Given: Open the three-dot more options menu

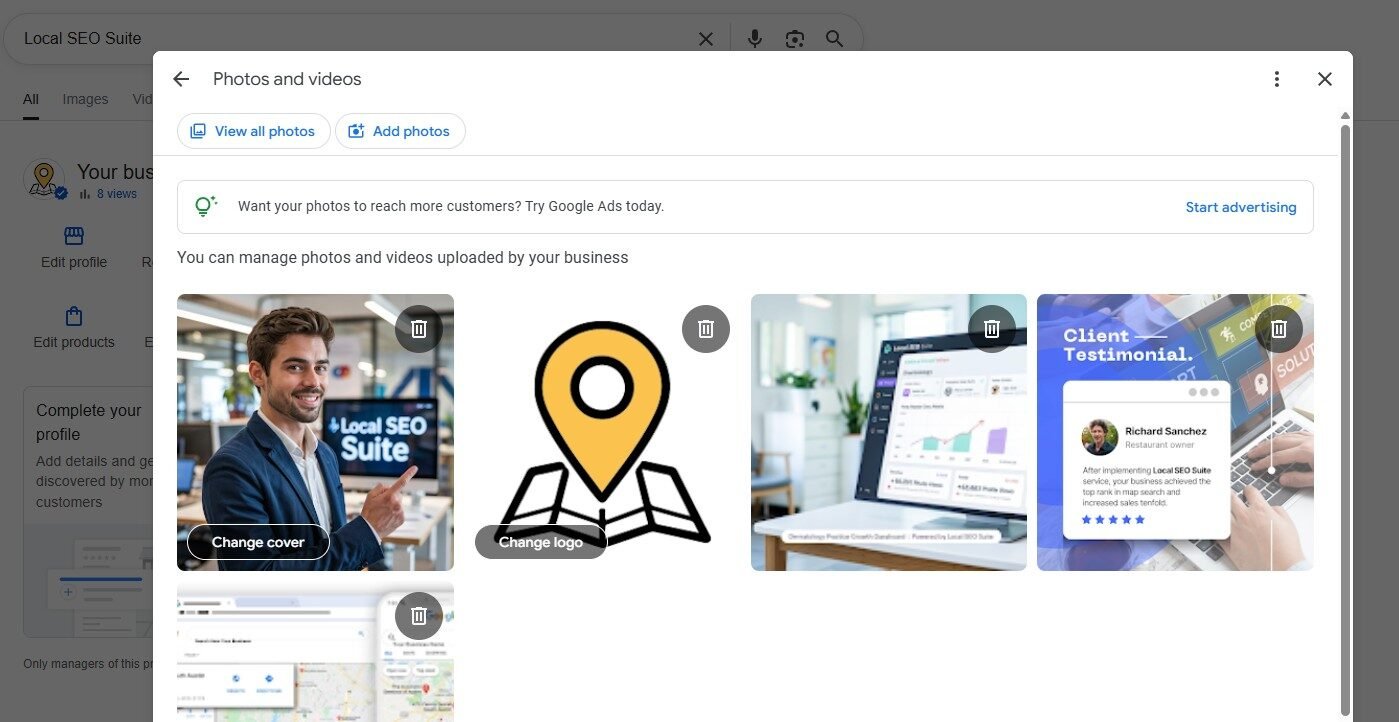Looking at the screenshot, I should 1276,79.
